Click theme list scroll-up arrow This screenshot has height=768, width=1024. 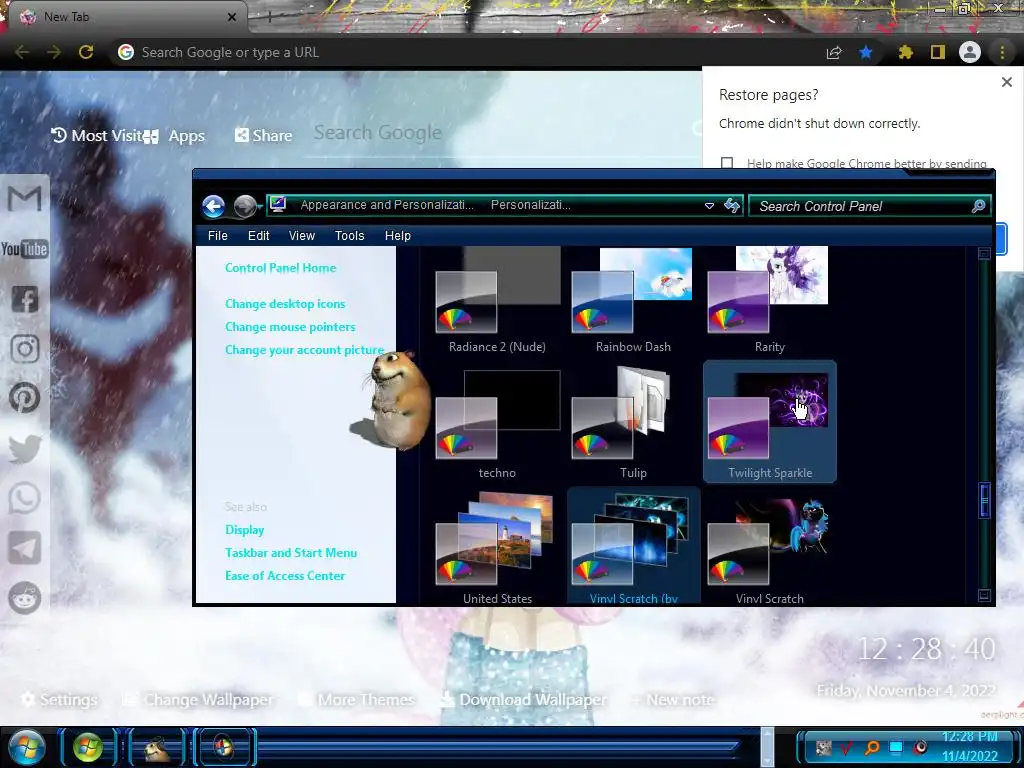[984, 253]
